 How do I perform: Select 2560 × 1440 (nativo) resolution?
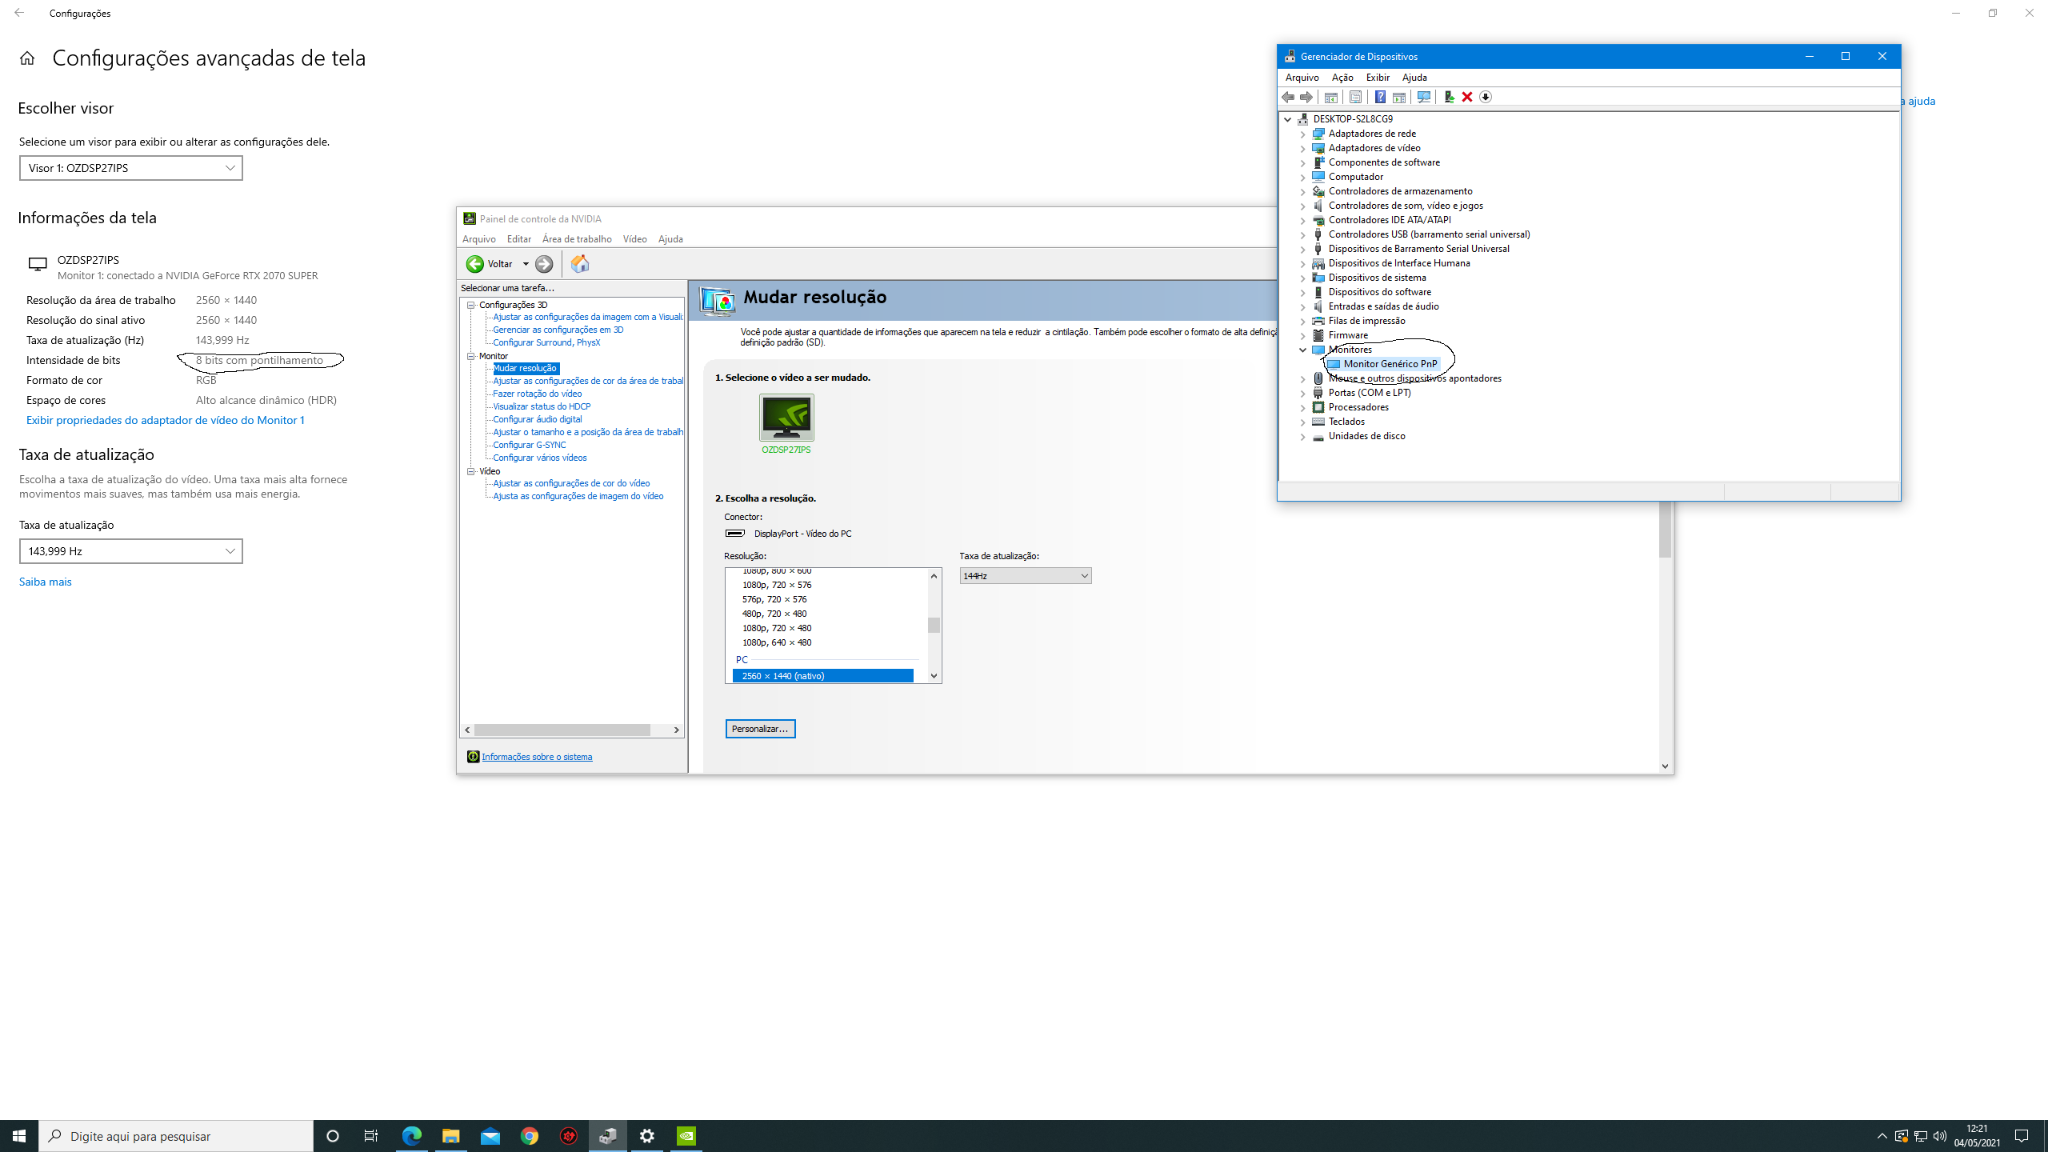pyautogui.click(x=823, y=676)
